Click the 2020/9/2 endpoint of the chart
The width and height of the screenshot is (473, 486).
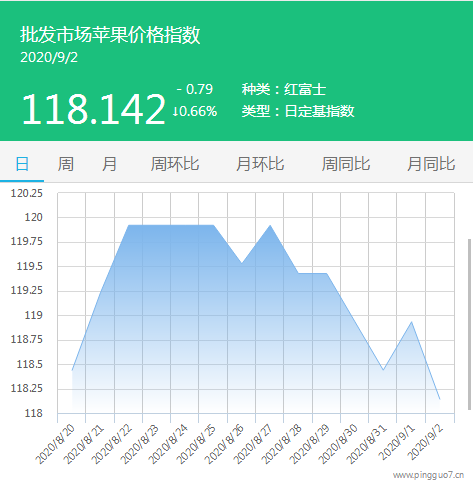[x=440, y=399]
